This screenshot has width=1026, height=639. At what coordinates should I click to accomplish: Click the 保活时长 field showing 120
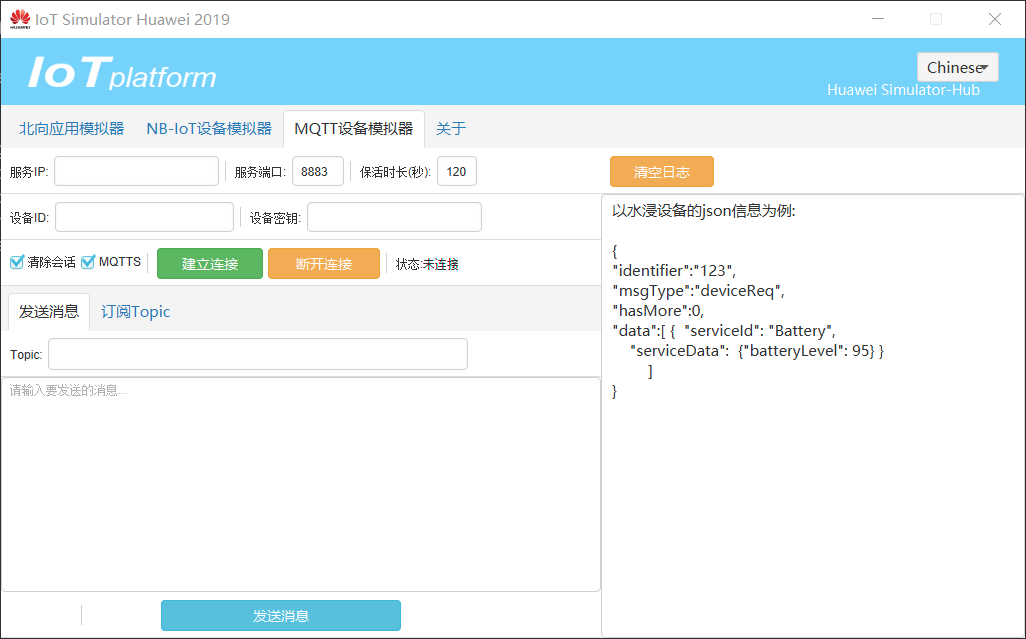[457, 171]
